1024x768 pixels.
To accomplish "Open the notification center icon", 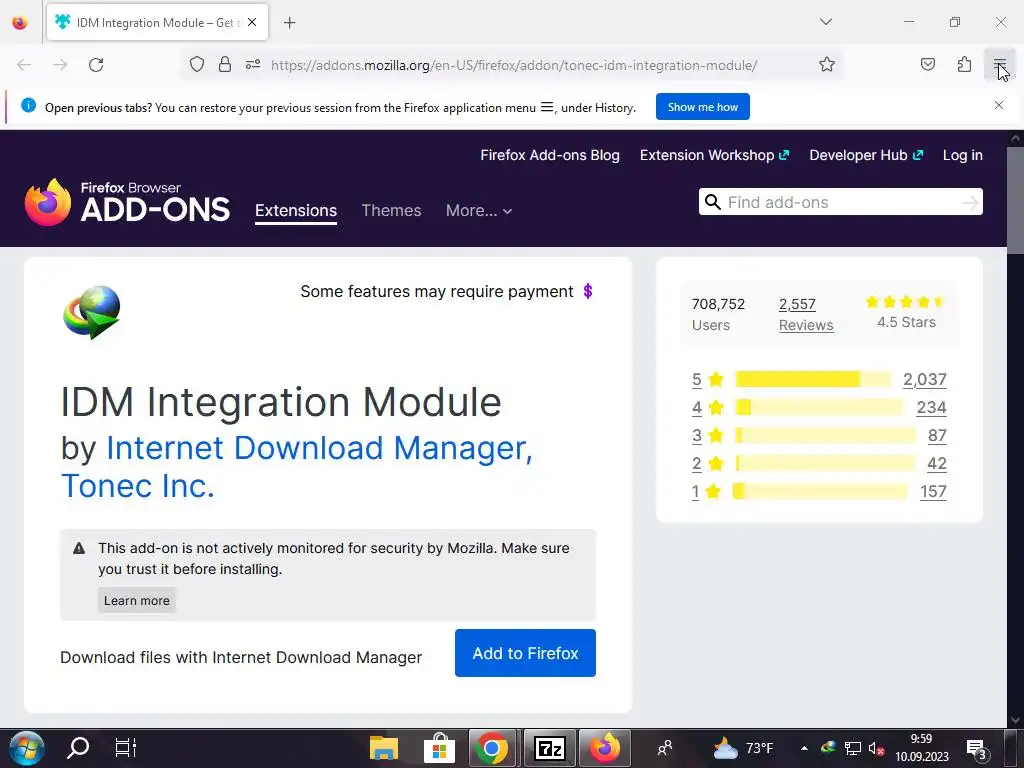I will click(x=976, y=750).
